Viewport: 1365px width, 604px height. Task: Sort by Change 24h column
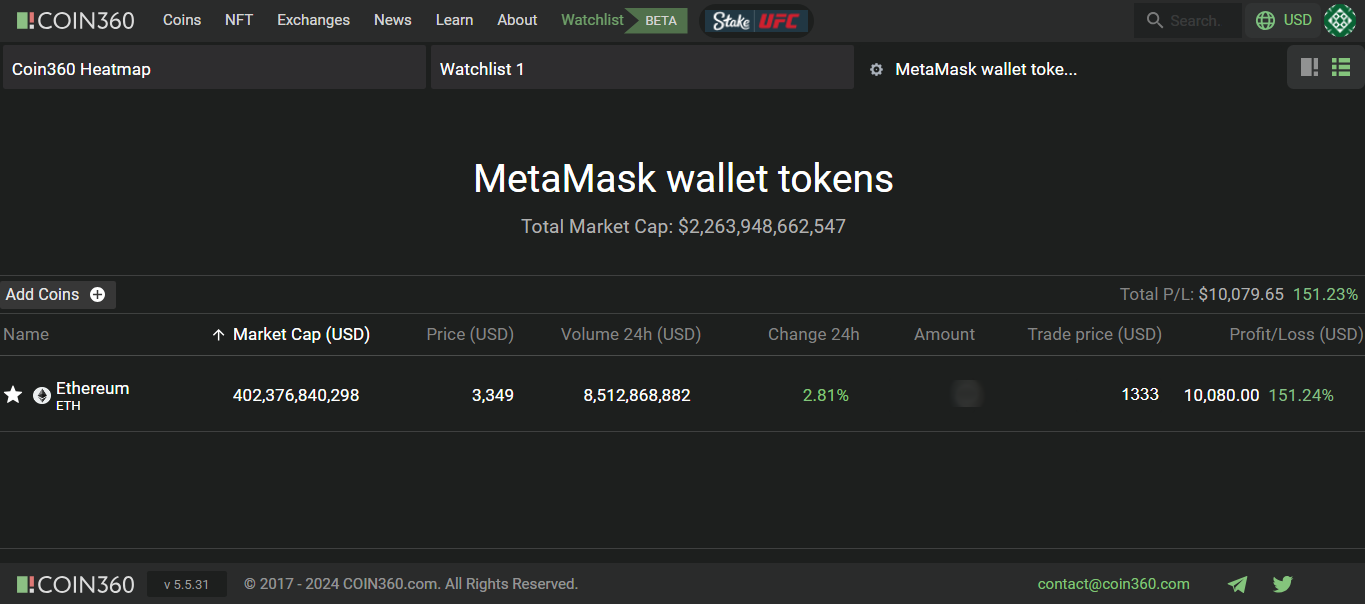tap(814, 334)
